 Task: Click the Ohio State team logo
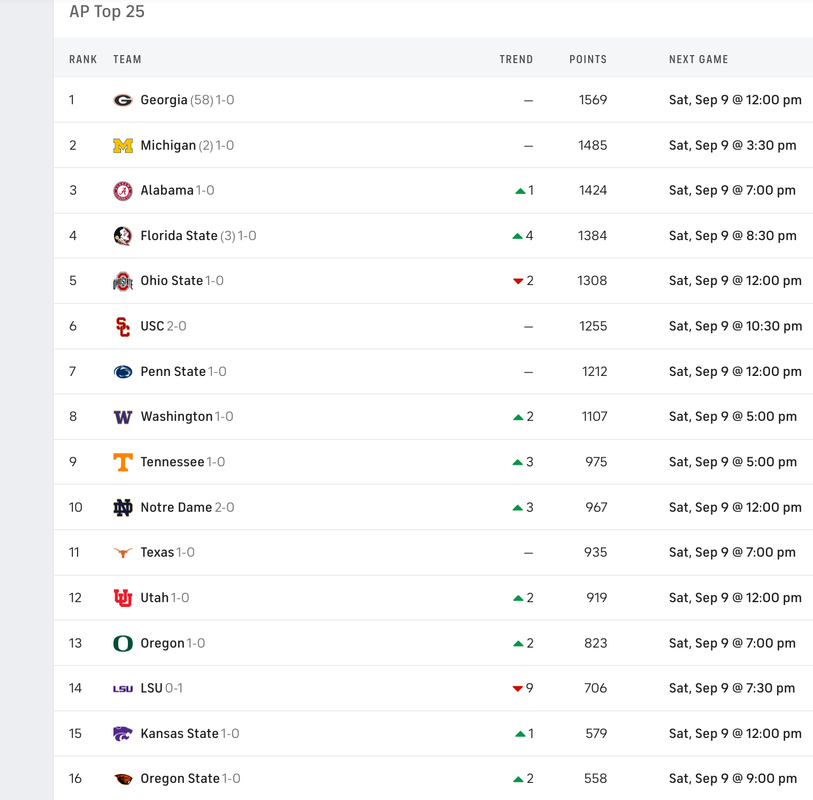point(123,281)
